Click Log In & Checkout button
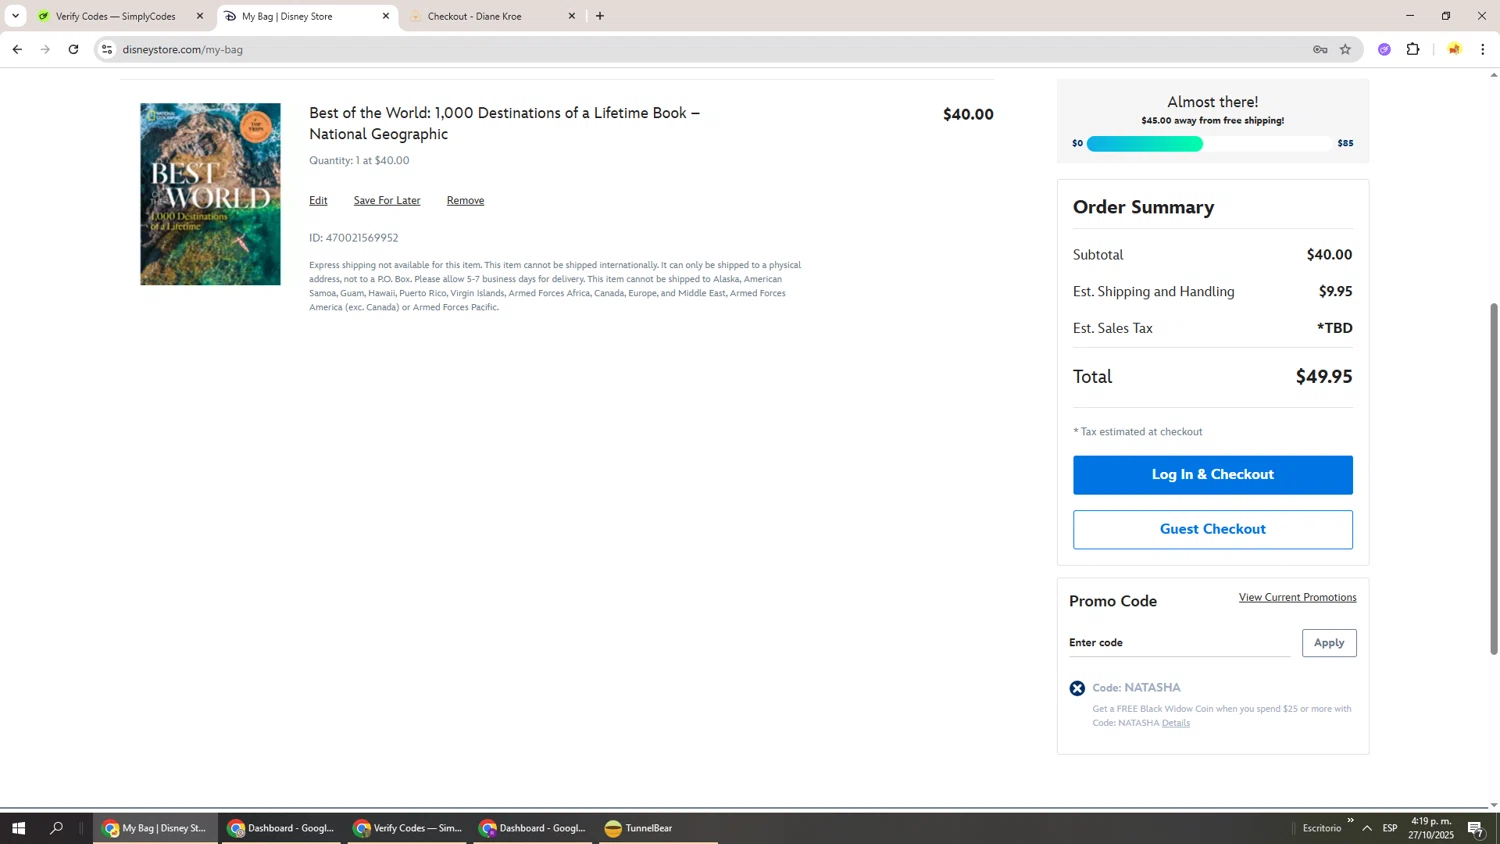Viewport: 1500px width, 844px height. coord(1212,475)
